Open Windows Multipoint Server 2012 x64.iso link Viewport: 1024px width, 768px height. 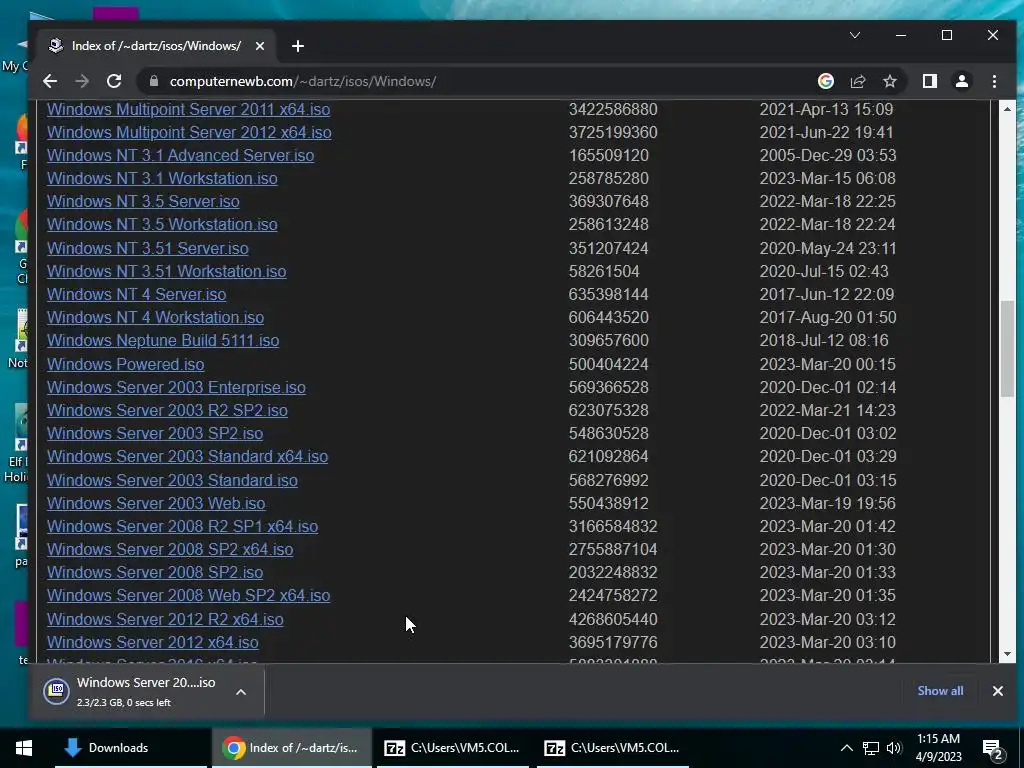click(x=189, y=132)
